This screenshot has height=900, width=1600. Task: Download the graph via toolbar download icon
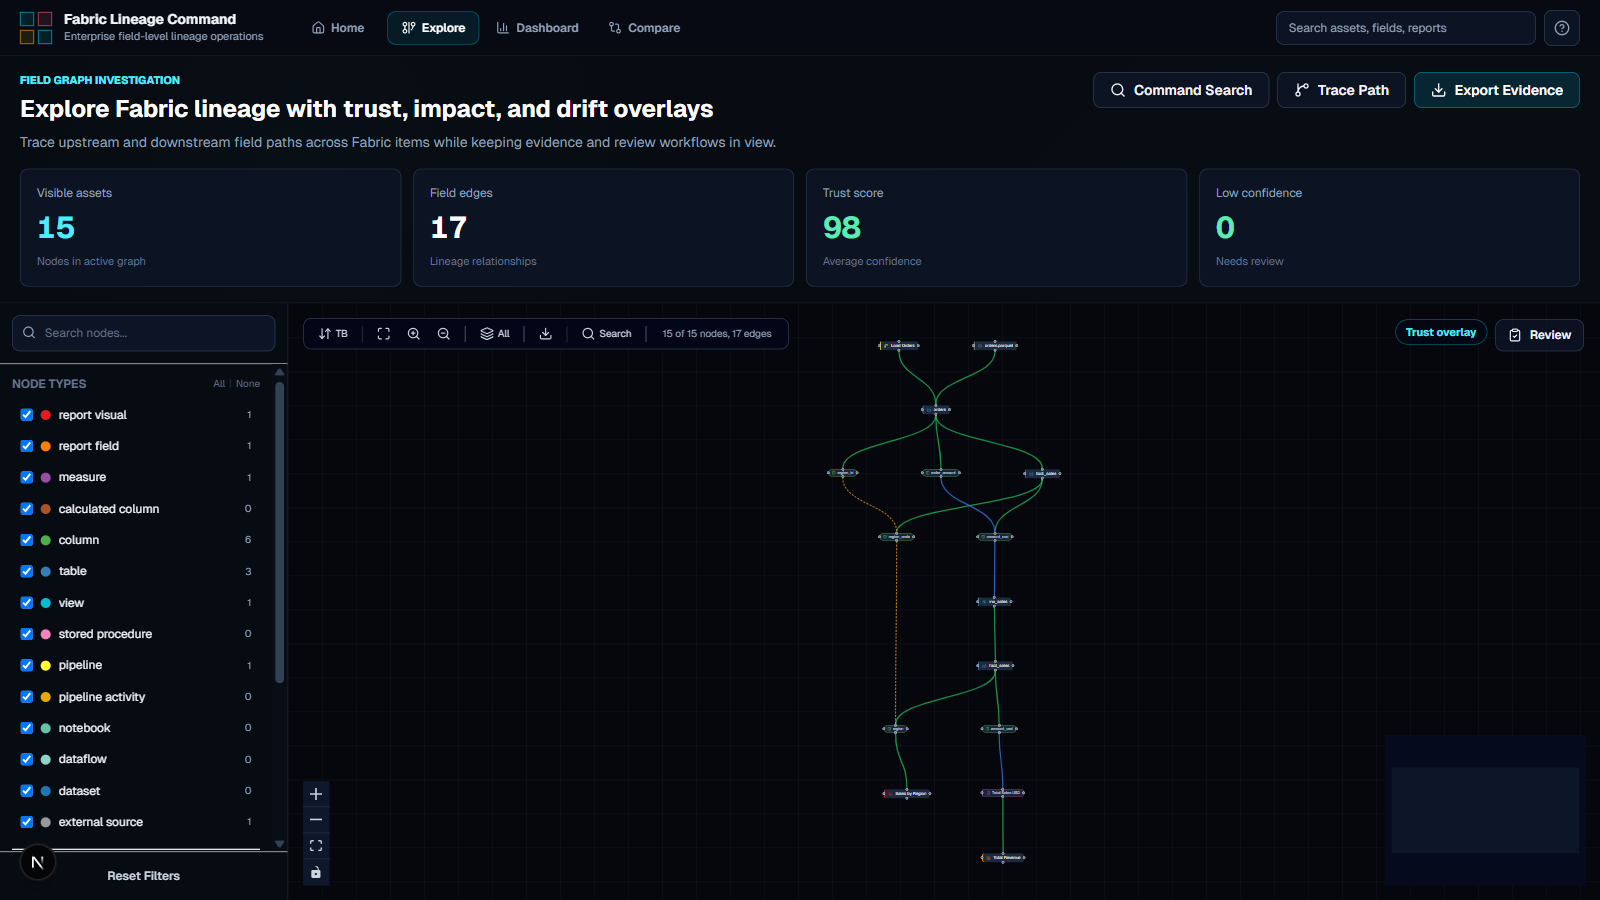pyautogui.click(x=545, y=334)
